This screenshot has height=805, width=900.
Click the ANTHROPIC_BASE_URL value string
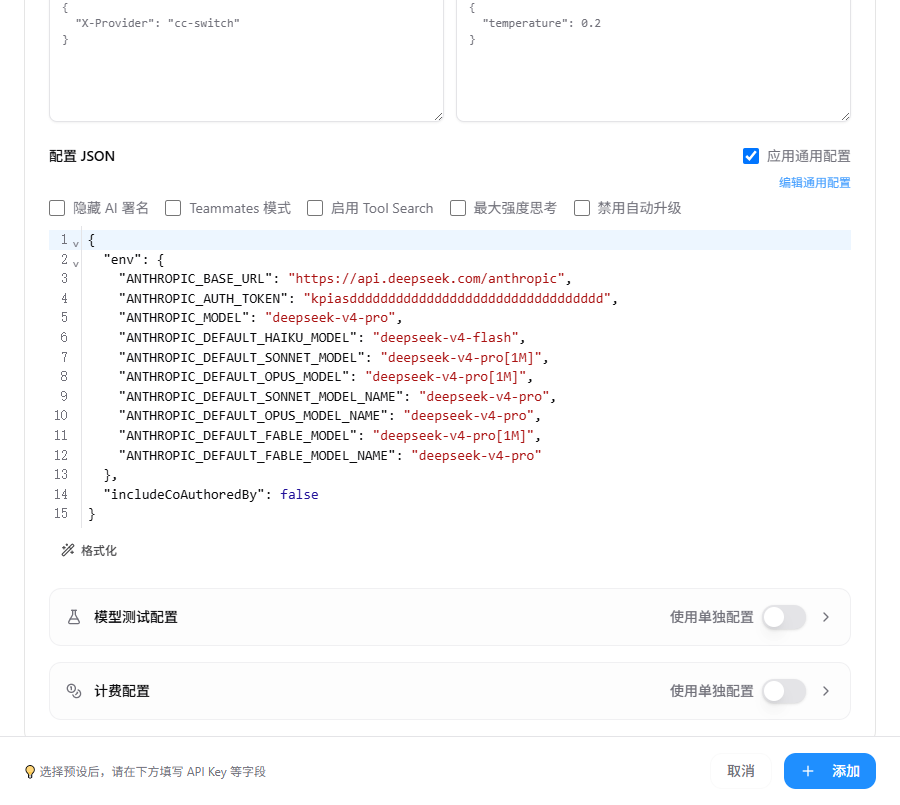pos(426,278)
